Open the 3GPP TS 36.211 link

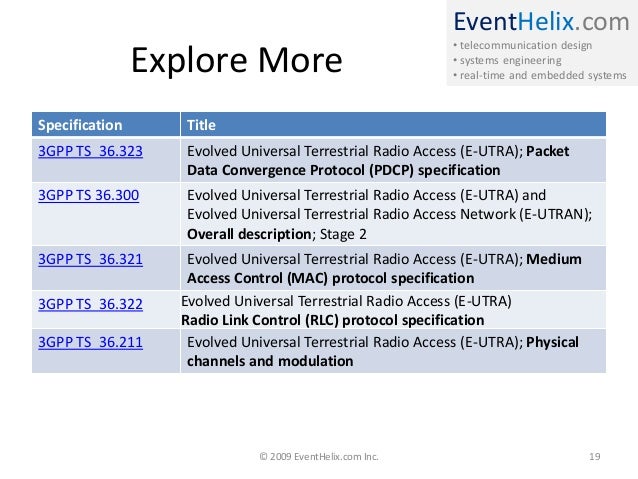tap(90, 342)
